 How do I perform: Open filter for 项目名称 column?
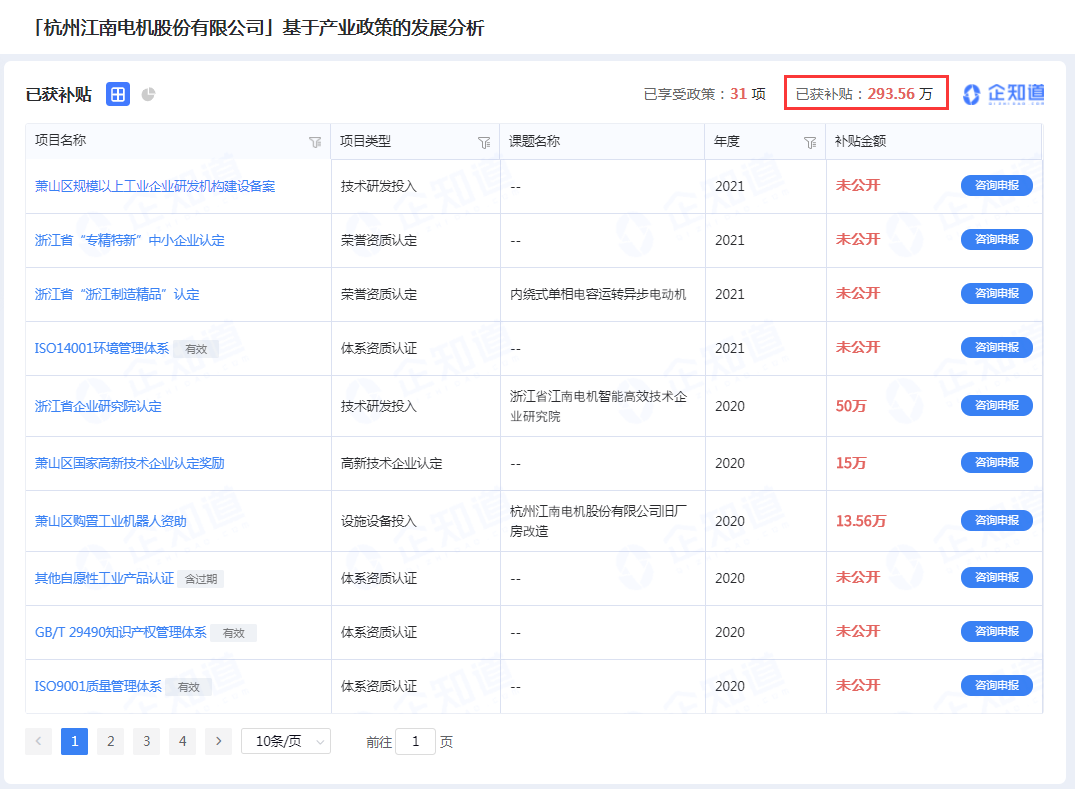click(x=315, y=142)
